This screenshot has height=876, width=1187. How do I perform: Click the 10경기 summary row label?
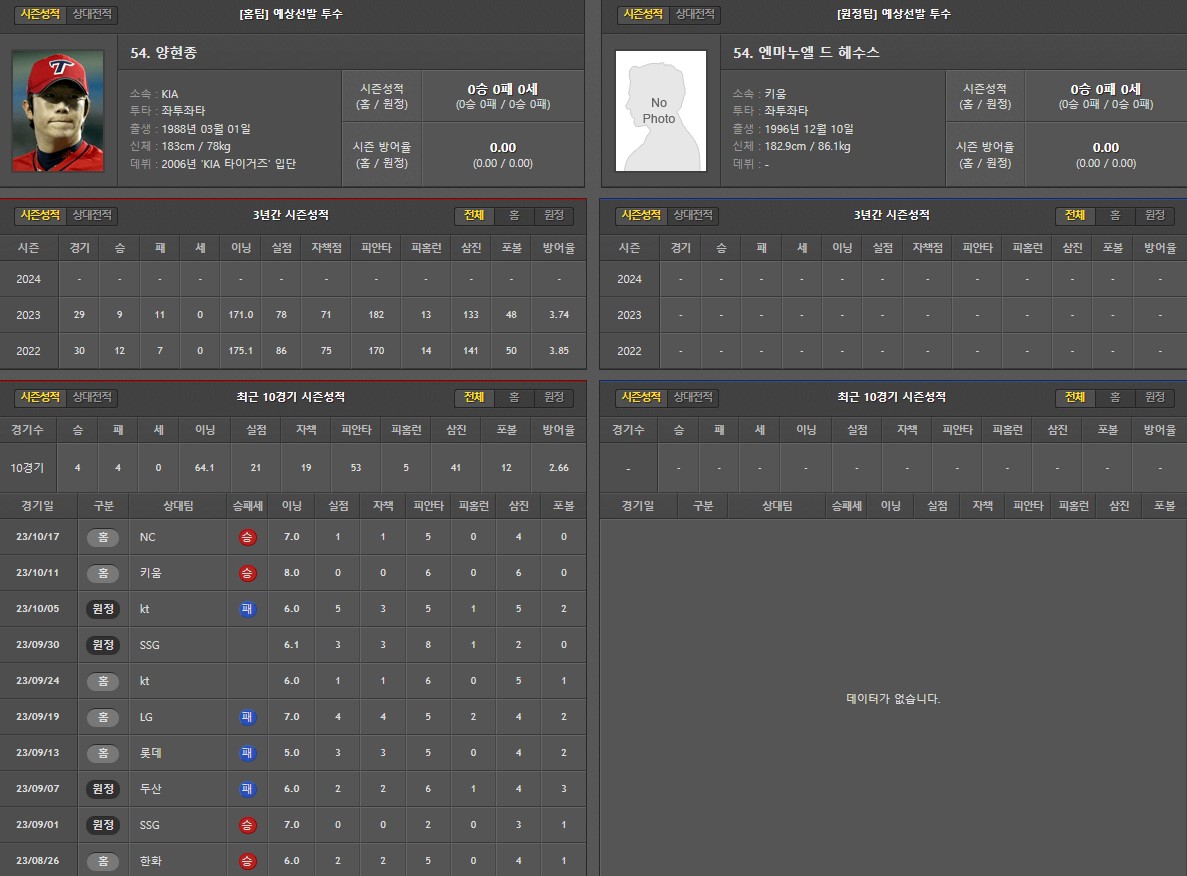27,468
